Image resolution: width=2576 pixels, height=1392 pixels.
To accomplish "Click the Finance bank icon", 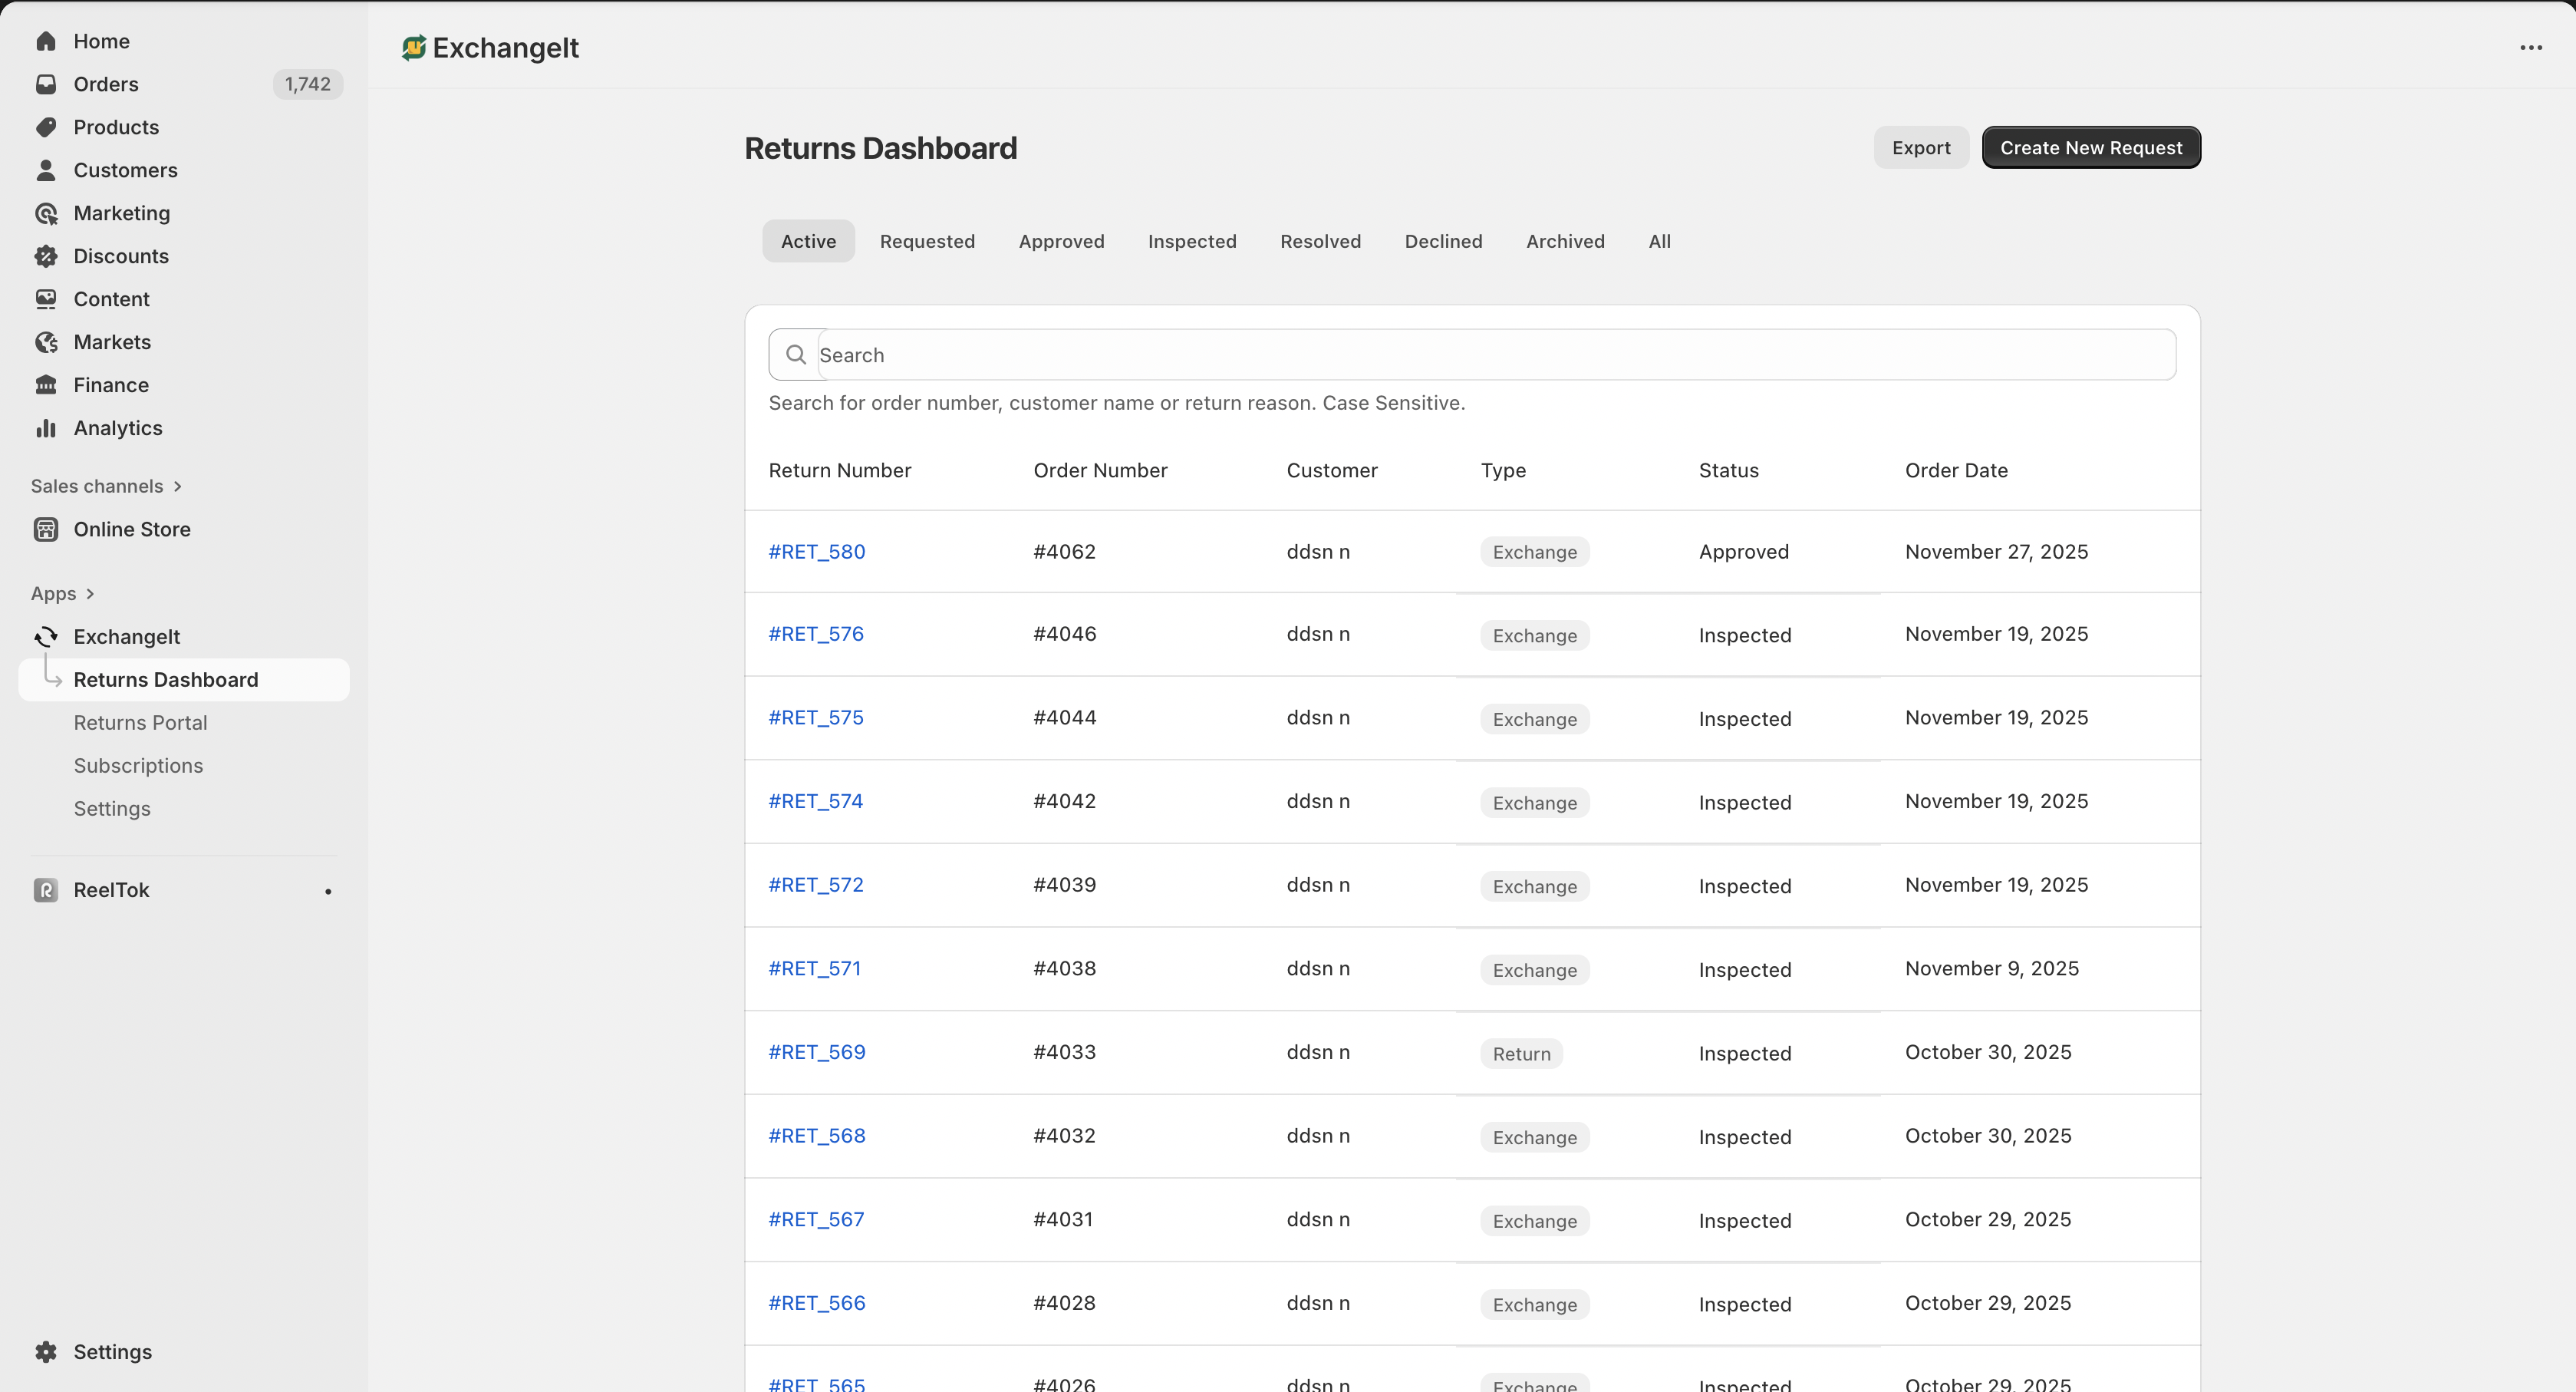I will [46, 385].
